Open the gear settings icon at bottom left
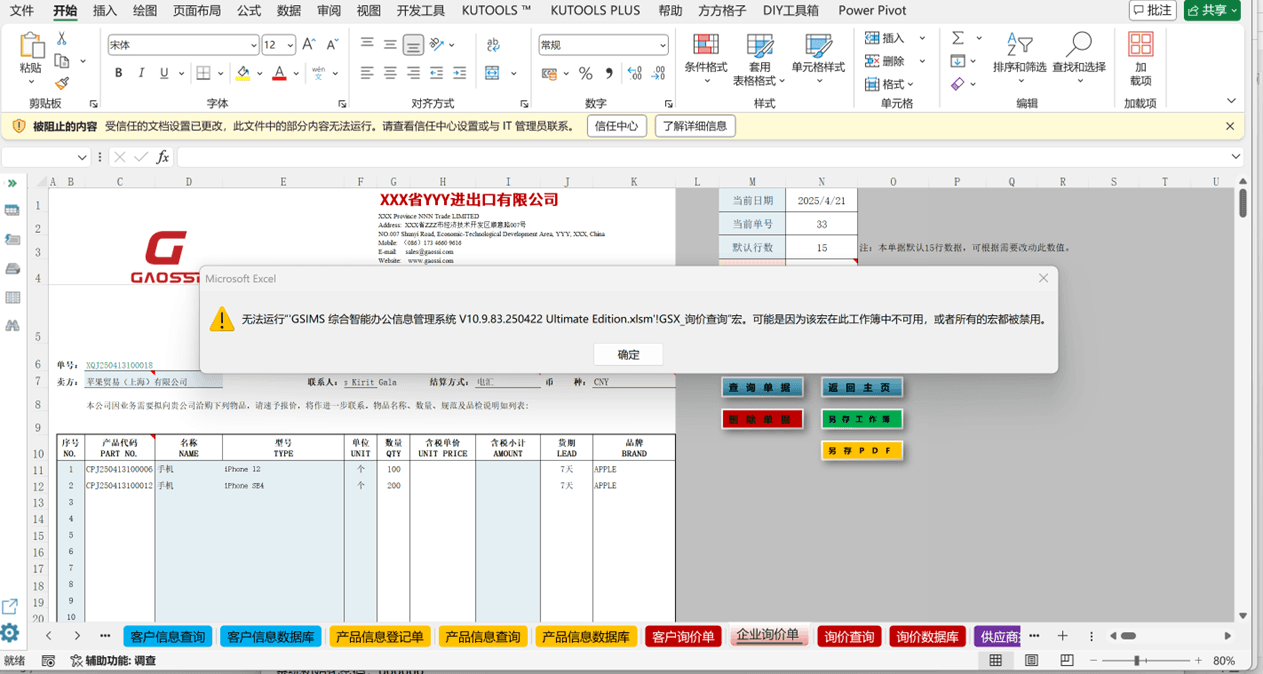1263x674 pixels. tap(10, 633)
